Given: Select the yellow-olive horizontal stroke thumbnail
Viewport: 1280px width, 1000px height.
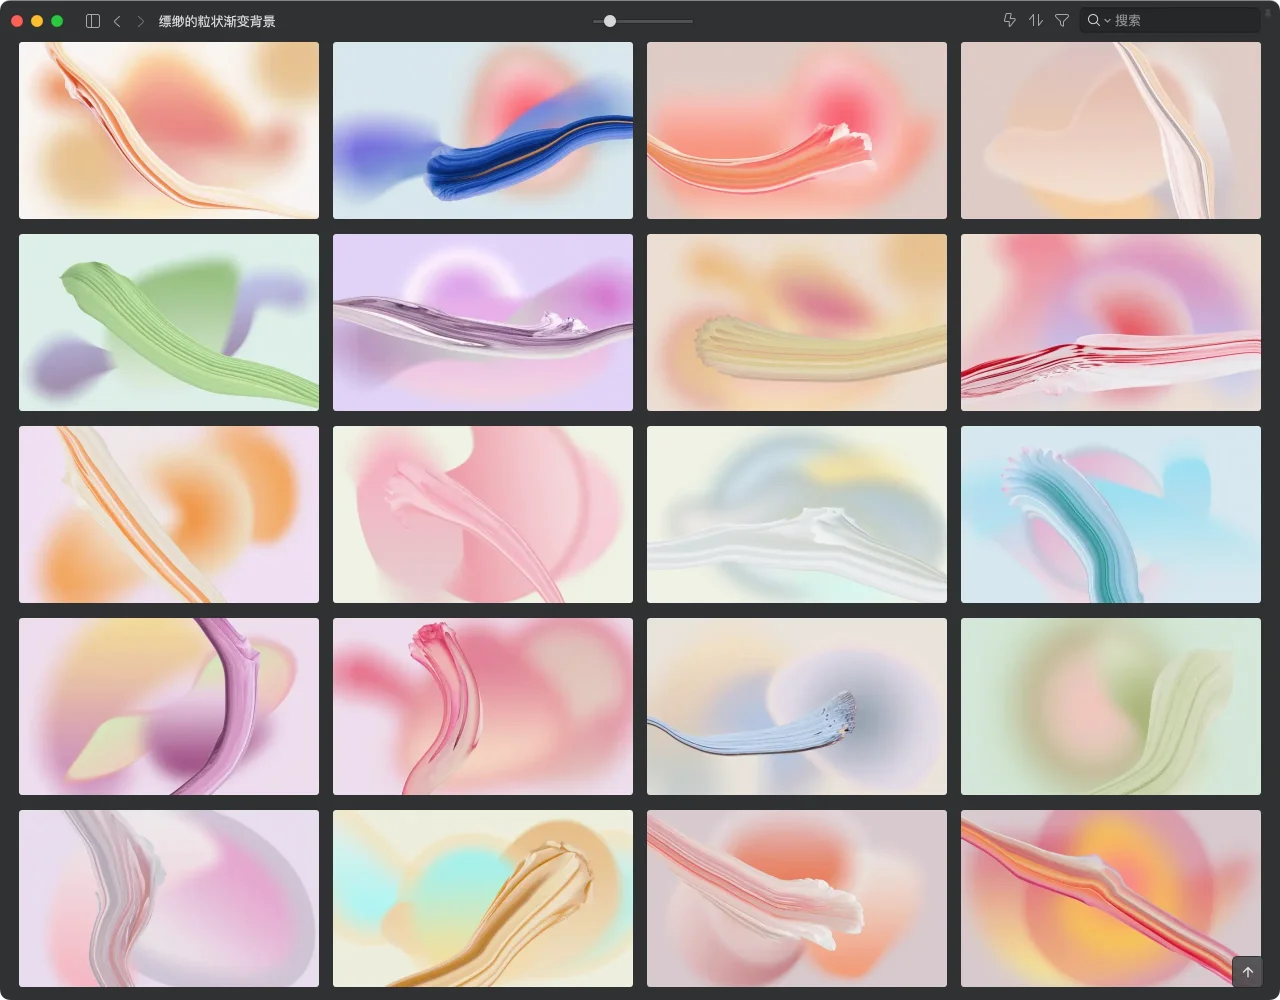Looking at the screenshot, I should tap(797, 322).
